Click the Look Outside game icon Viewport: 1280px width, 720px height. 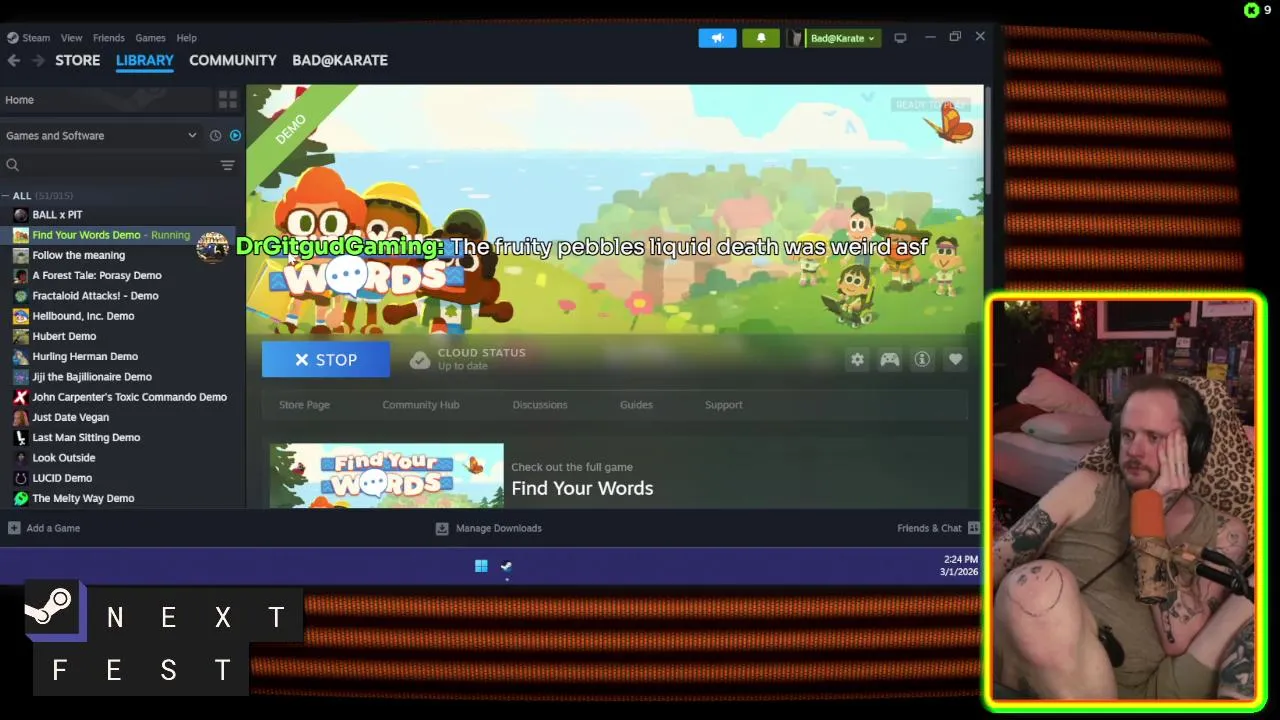[20, 458]
